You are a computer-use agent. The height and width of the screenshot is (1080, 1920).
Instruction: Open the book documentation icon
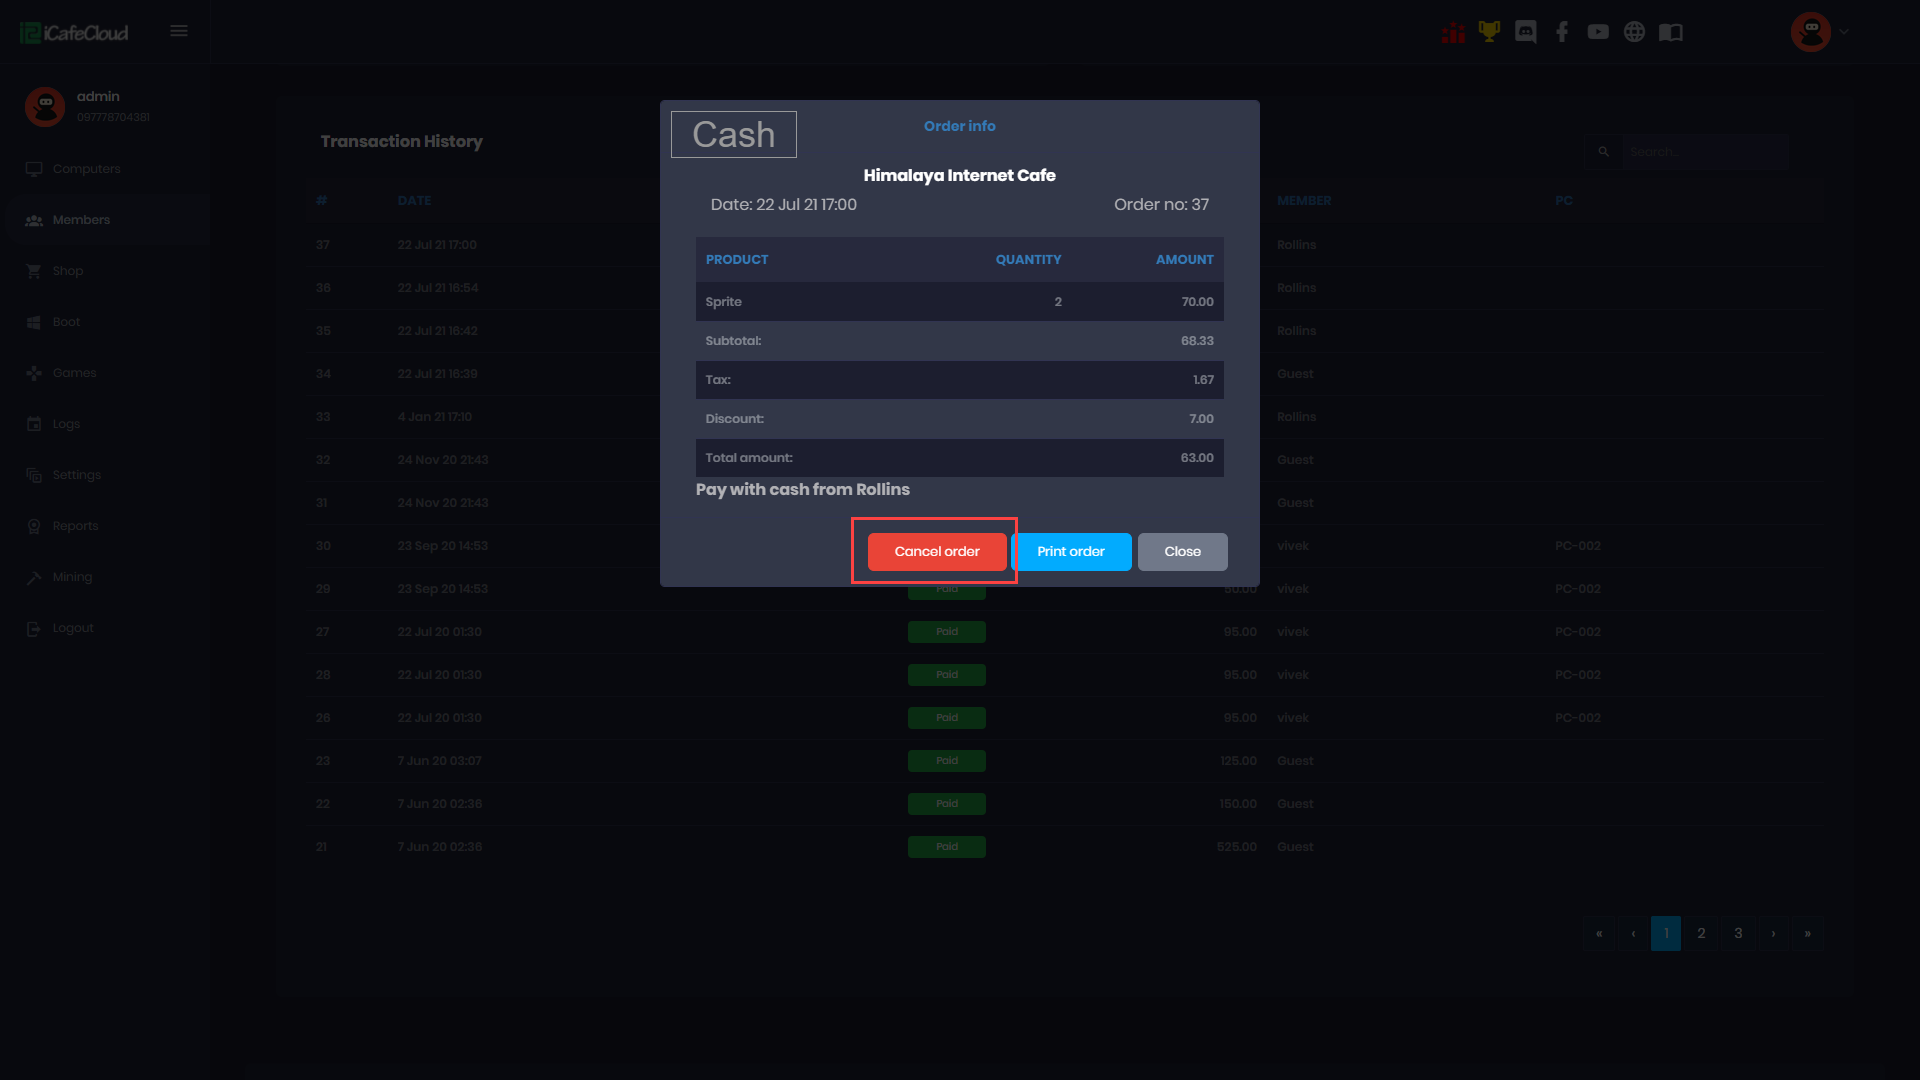coord(1671,32)
